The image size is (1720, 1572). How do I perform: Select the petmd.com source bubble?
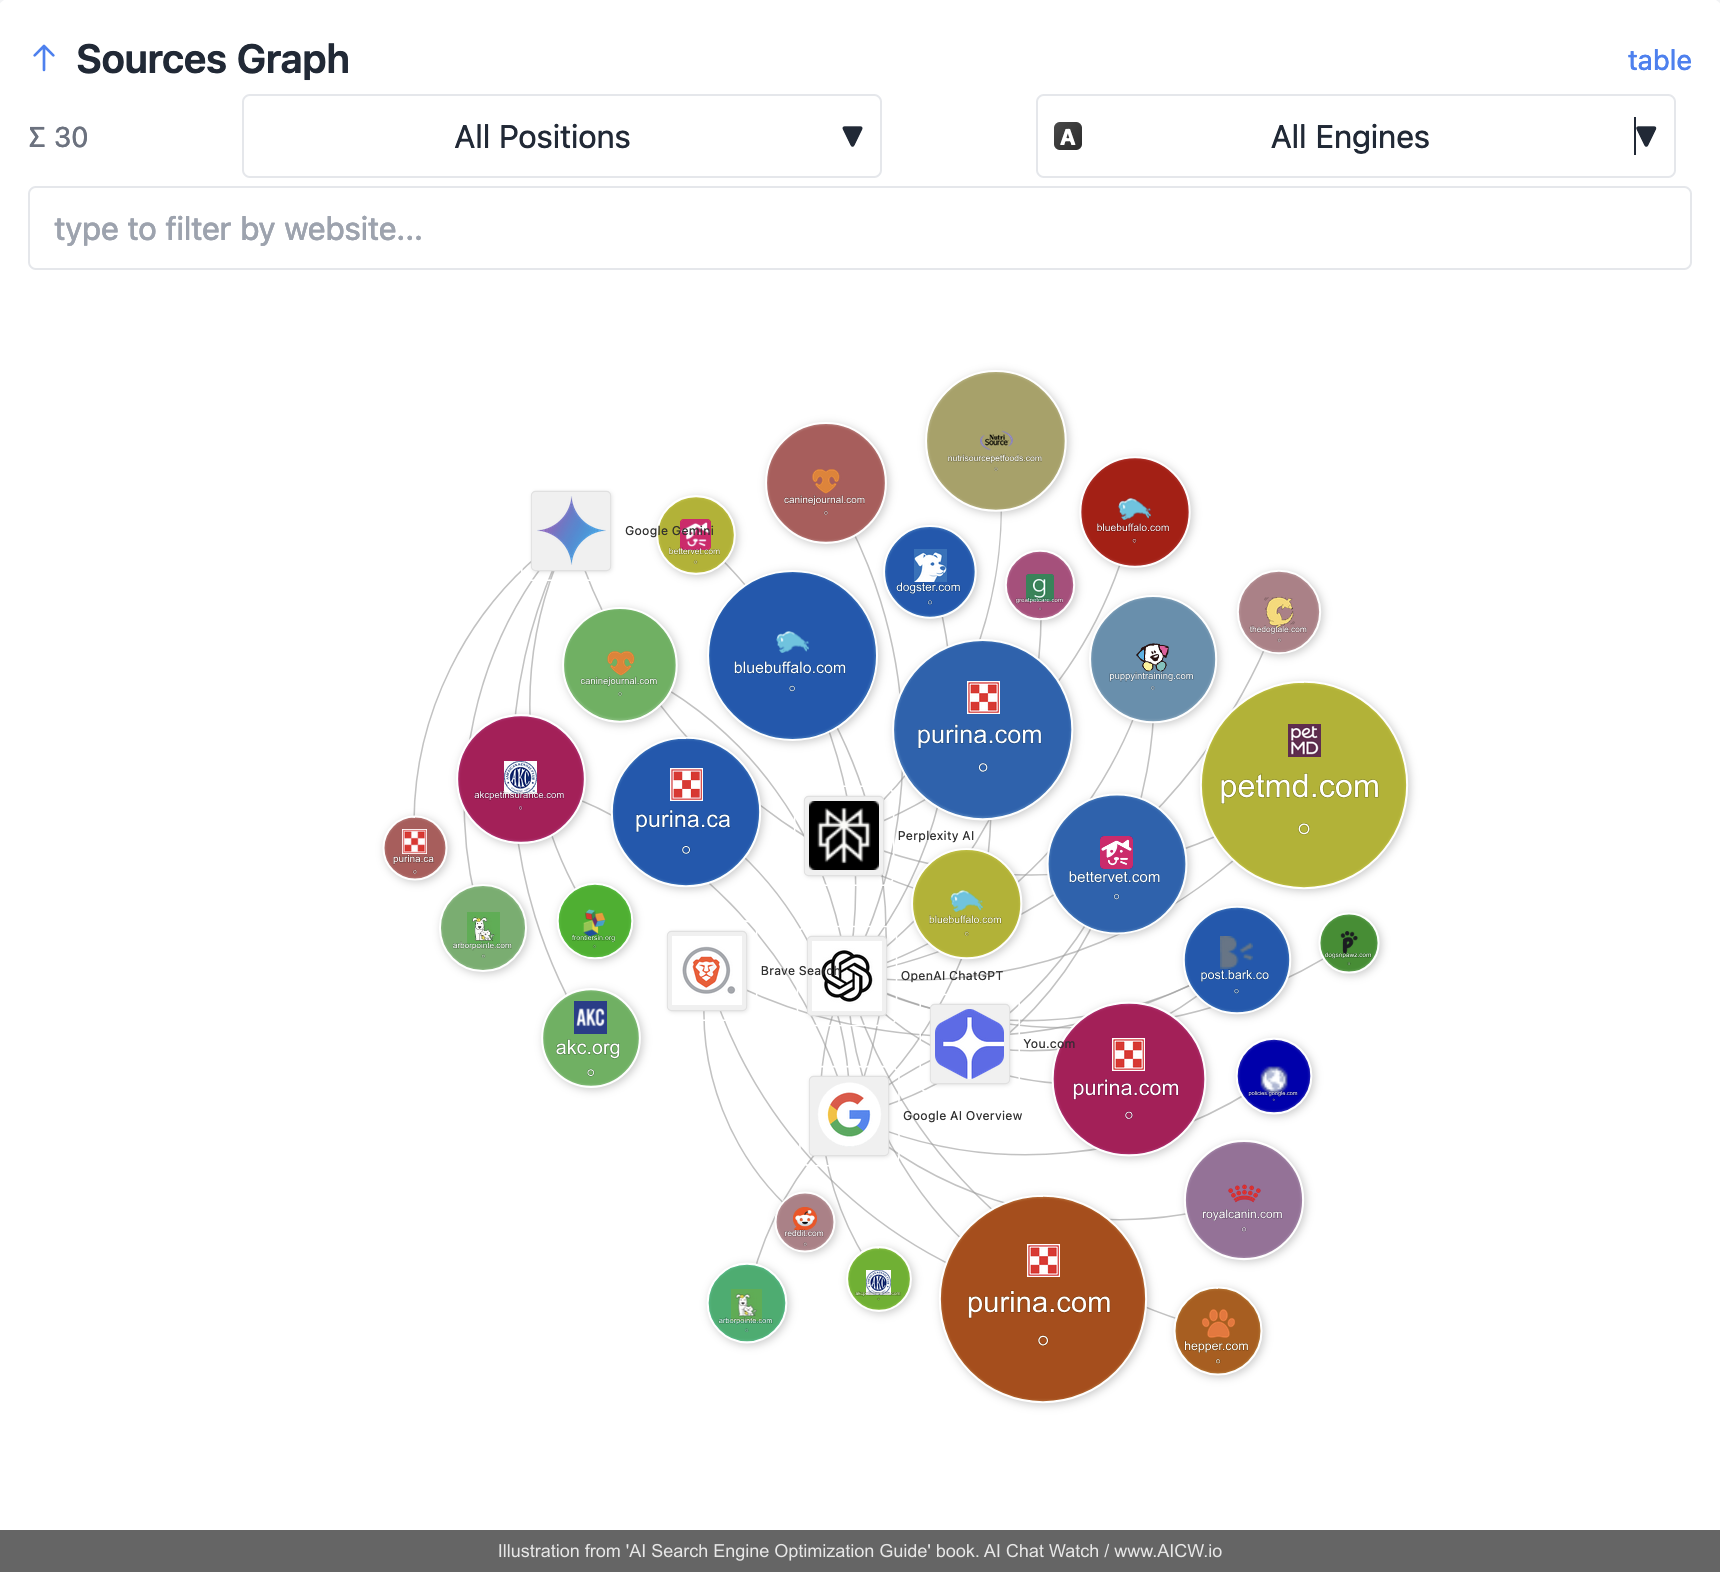(x=1303, y=785)
